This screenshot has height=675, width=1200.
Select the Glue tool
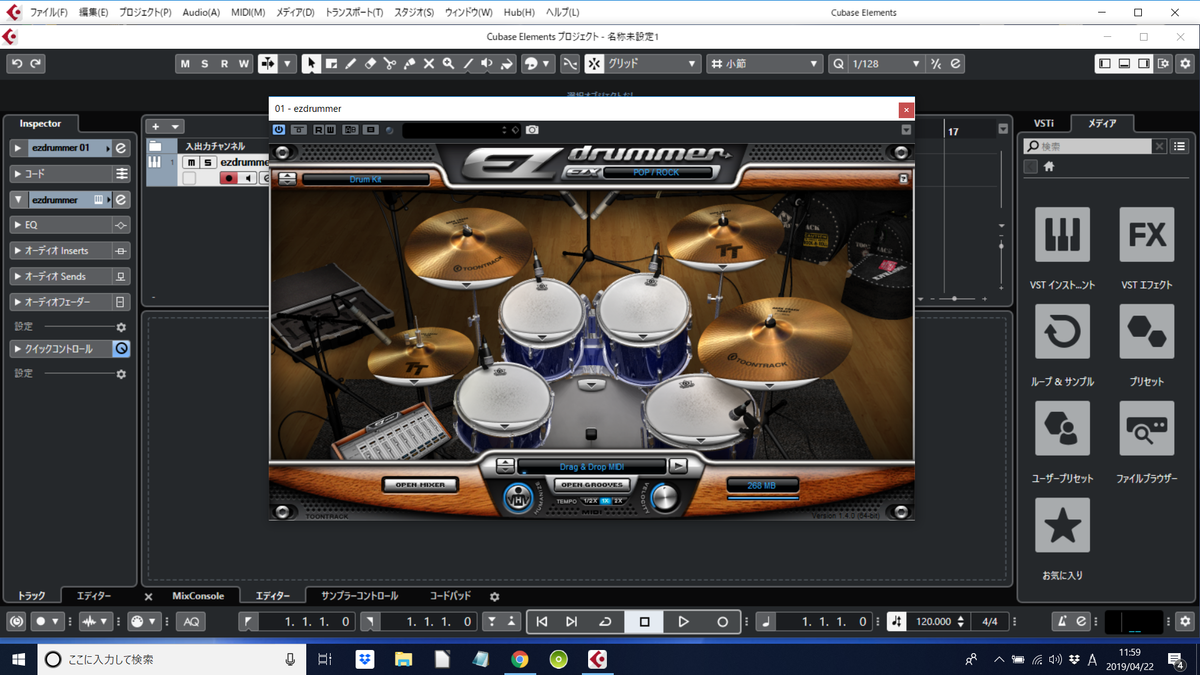point(409,63)
